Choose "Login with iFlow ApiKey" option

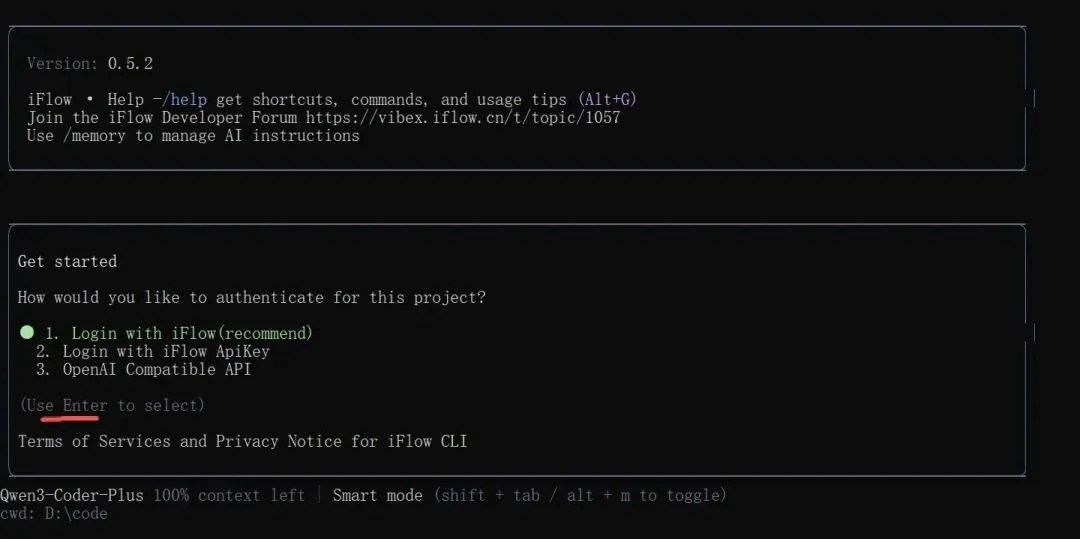coord(166,351)
